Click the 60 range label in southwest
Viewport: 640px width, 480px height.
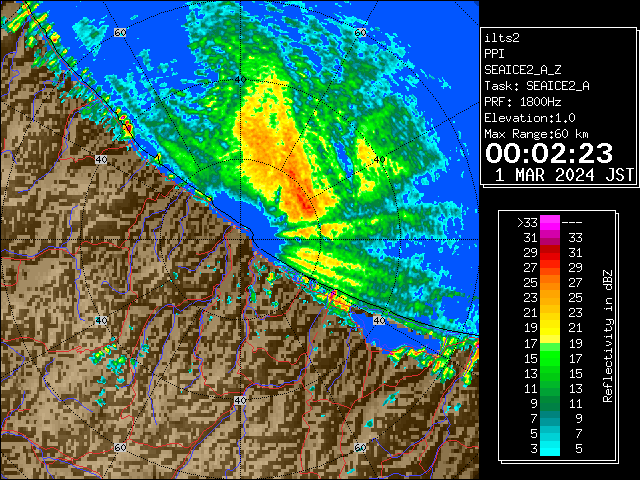click(120, 447)
